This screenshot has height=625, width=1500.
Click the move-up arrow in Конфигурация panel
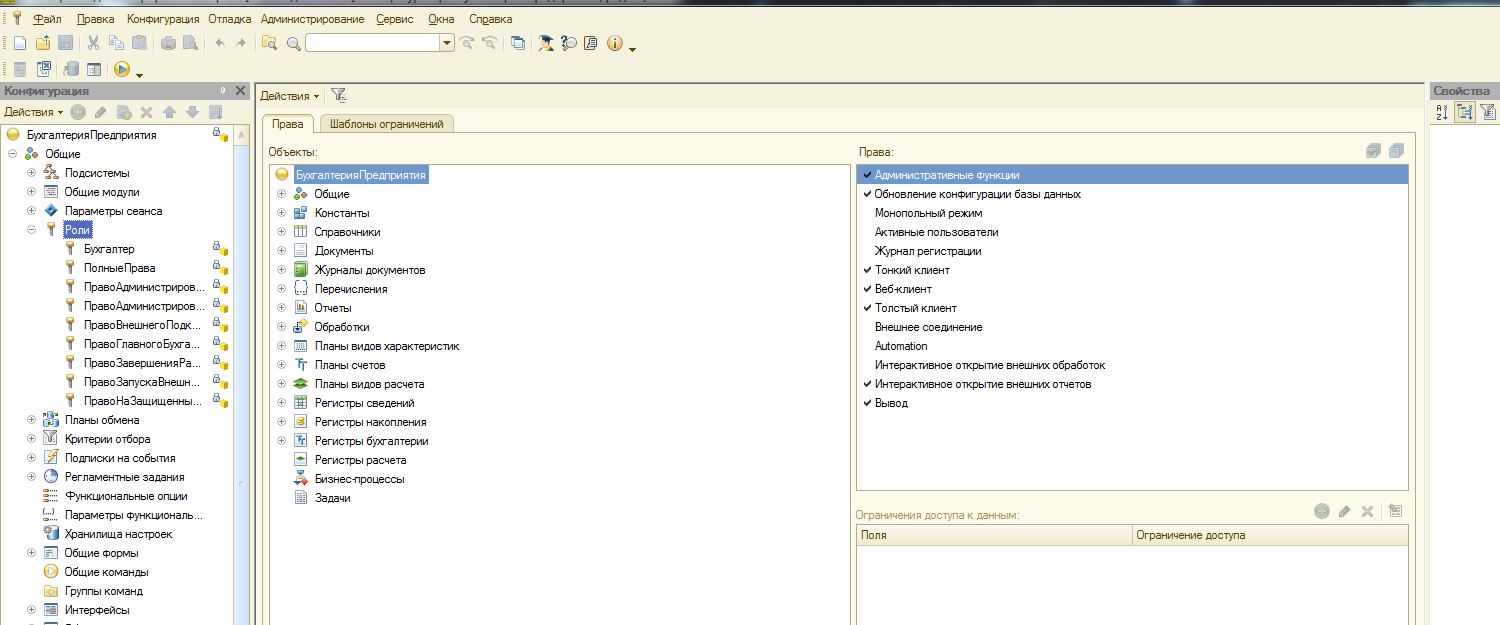pyautogui.click(x=169, y=112)
